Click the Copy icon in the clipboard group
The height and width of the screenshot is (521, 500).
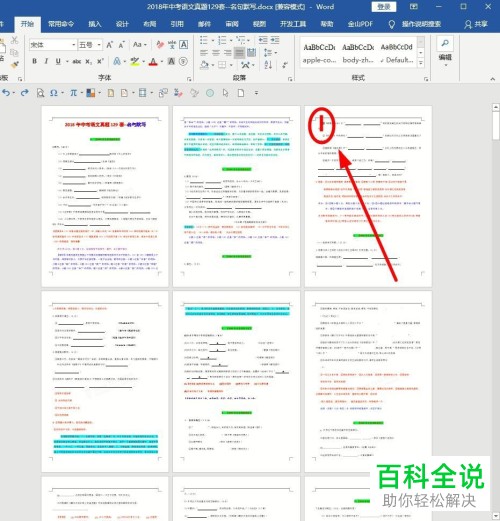point(14,53)
